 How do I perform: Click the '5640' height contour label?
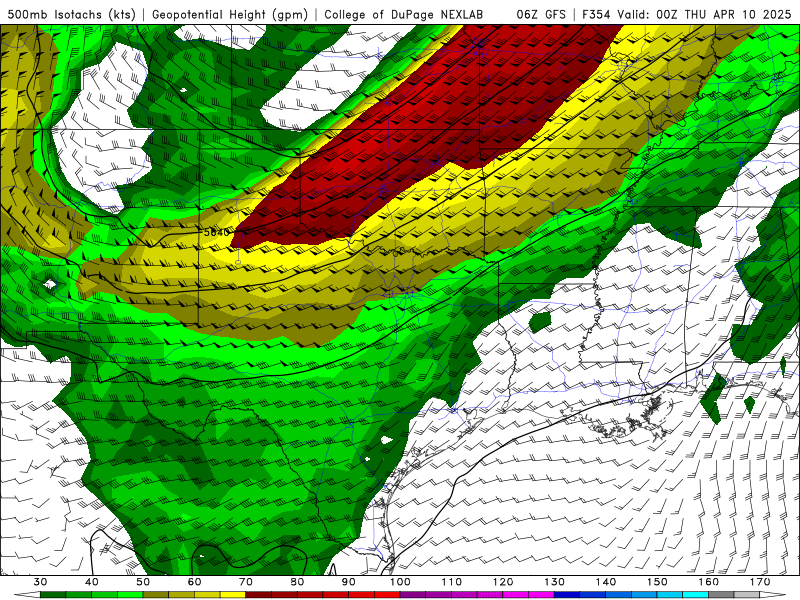[216, 232]
